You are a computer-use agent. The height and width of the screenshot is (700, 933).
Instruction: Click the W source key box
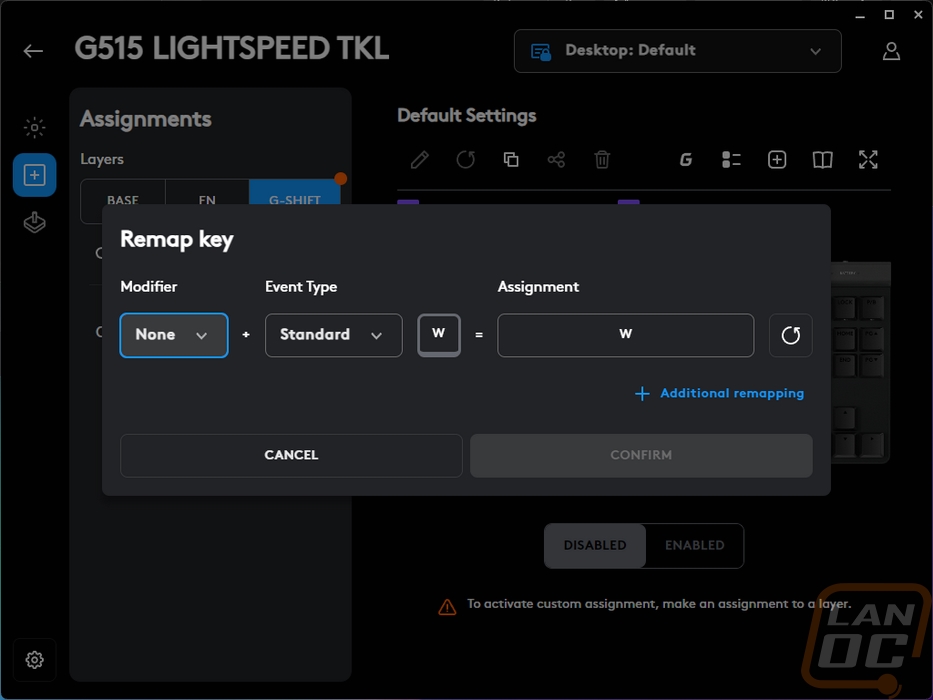439,335
